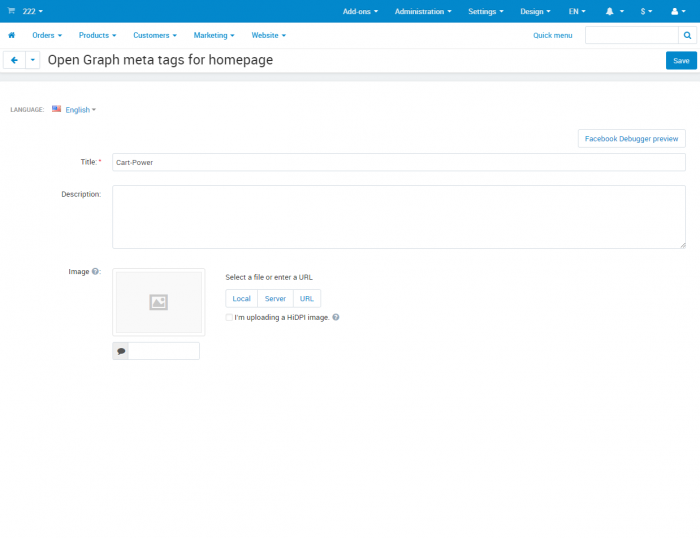Click the back arrow button
This screenshot has width=700, height=538.
tap(14, 60)
